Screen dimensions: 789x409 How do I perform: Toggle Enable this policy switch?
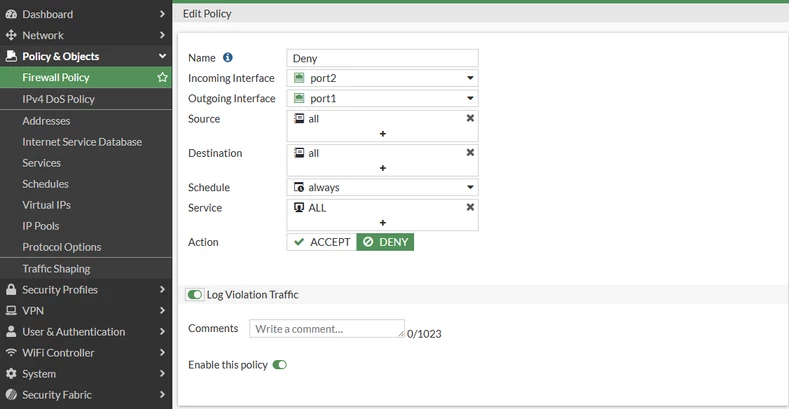click(x=279, y=365)
